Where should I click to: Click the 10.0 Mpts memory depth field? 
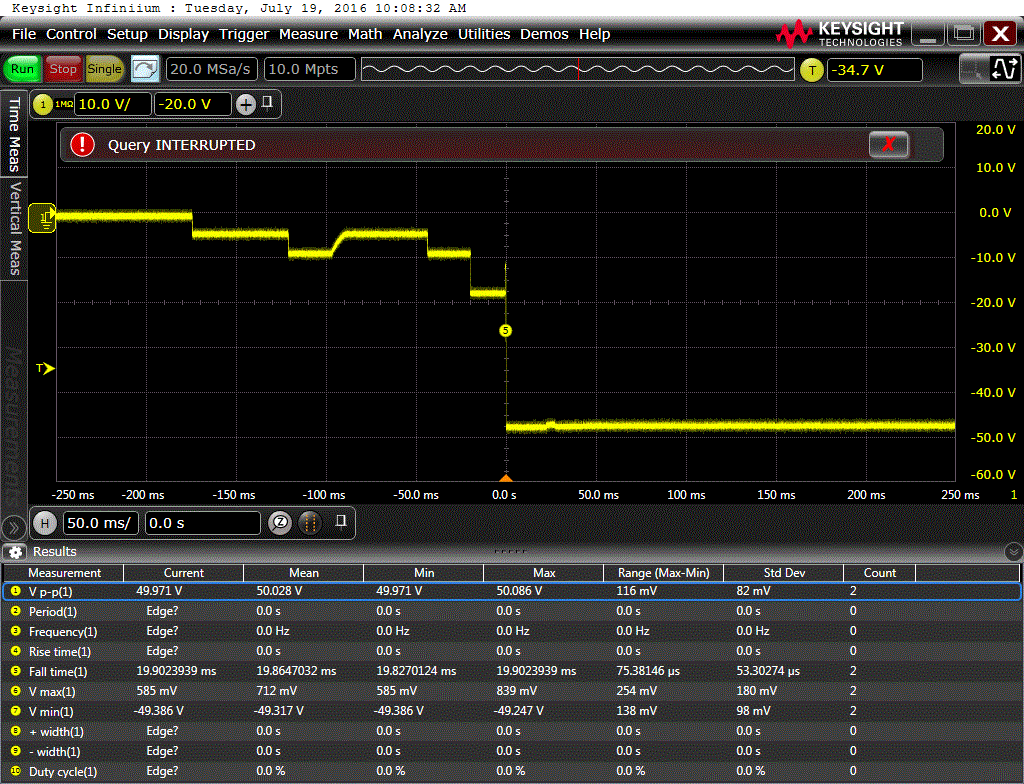[310, 69]
